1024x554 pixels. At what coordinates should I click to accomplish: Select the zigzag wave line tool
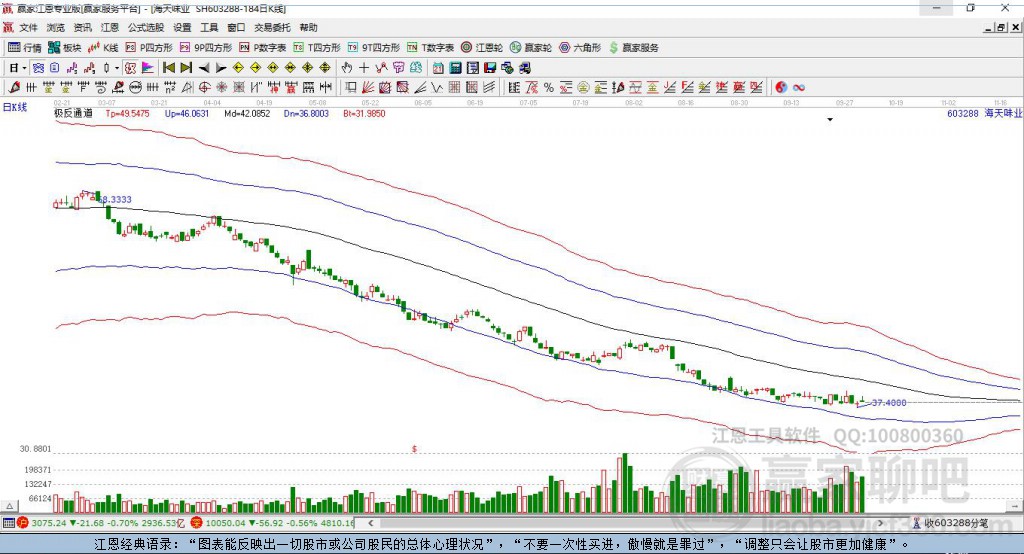pos(437,88)
